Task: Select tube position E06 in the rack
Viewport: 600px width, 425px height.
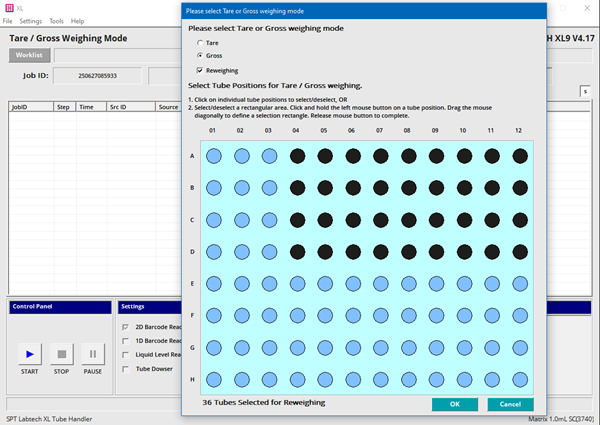Action: 353,284
